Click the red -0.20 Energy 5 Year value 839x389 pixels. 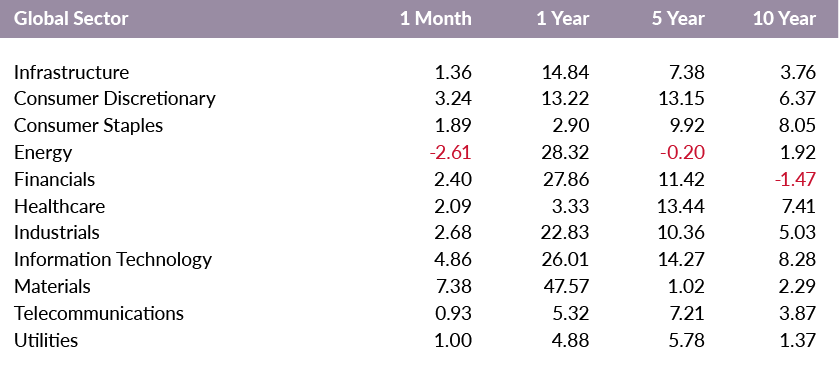click(x=682, y=152)
